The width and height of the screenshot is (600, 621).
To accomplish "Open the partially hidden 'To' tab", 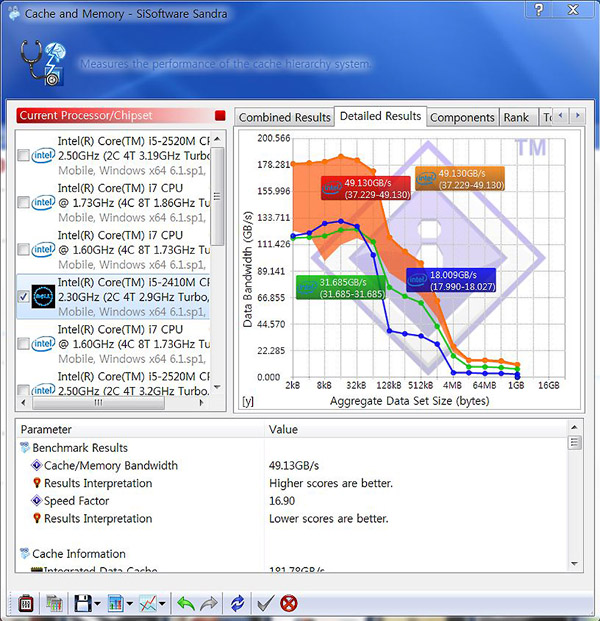I will tap(547, 118).
